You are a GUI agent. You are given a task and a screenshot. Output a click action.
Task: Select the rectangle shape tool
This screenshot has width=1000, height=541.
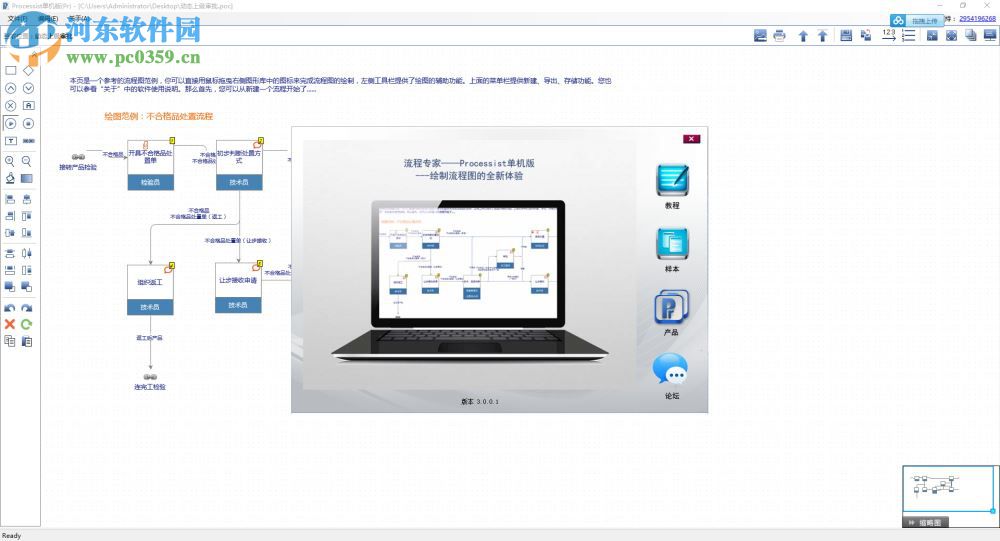point(11,71)
